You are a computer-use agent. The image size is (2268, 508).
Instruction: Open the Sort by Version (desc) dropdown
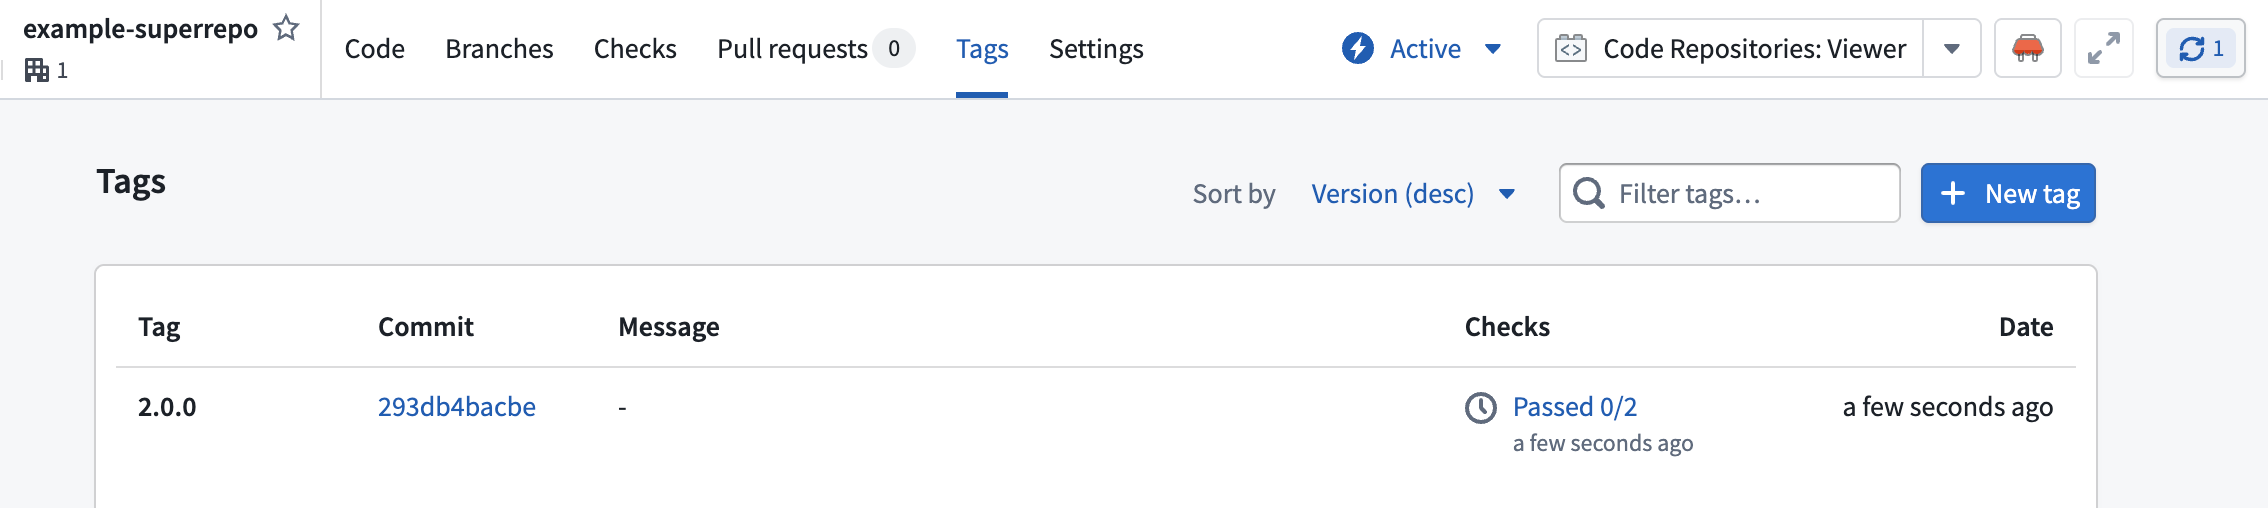[1412, 193]
